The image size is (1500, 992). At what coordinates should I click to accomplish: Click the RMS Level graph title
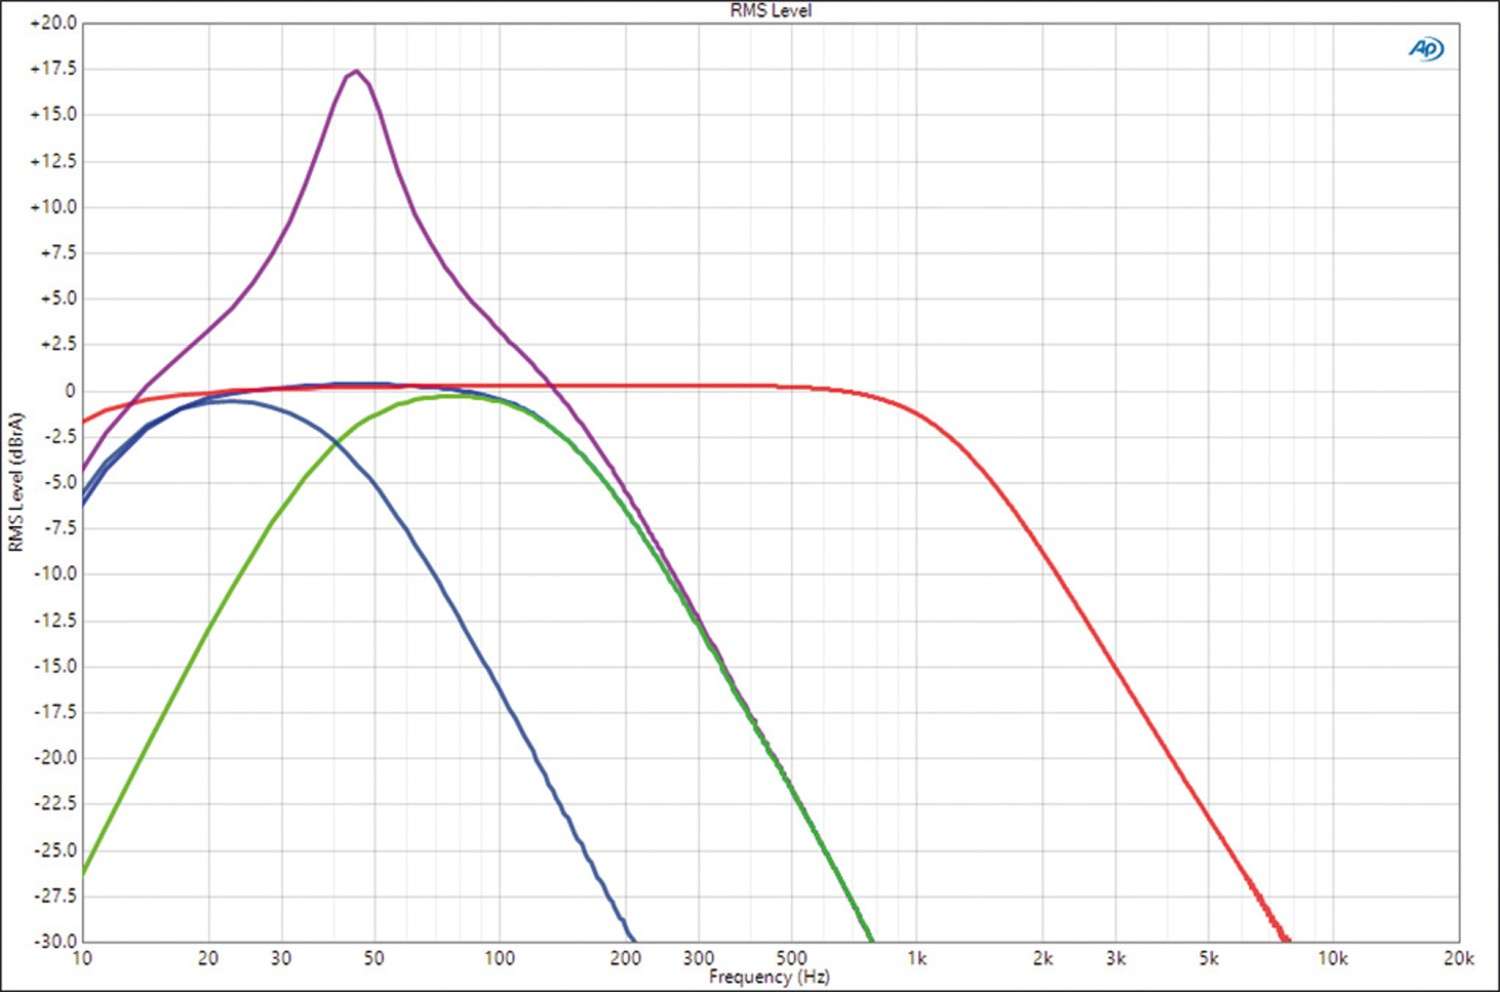pos(770,10)
